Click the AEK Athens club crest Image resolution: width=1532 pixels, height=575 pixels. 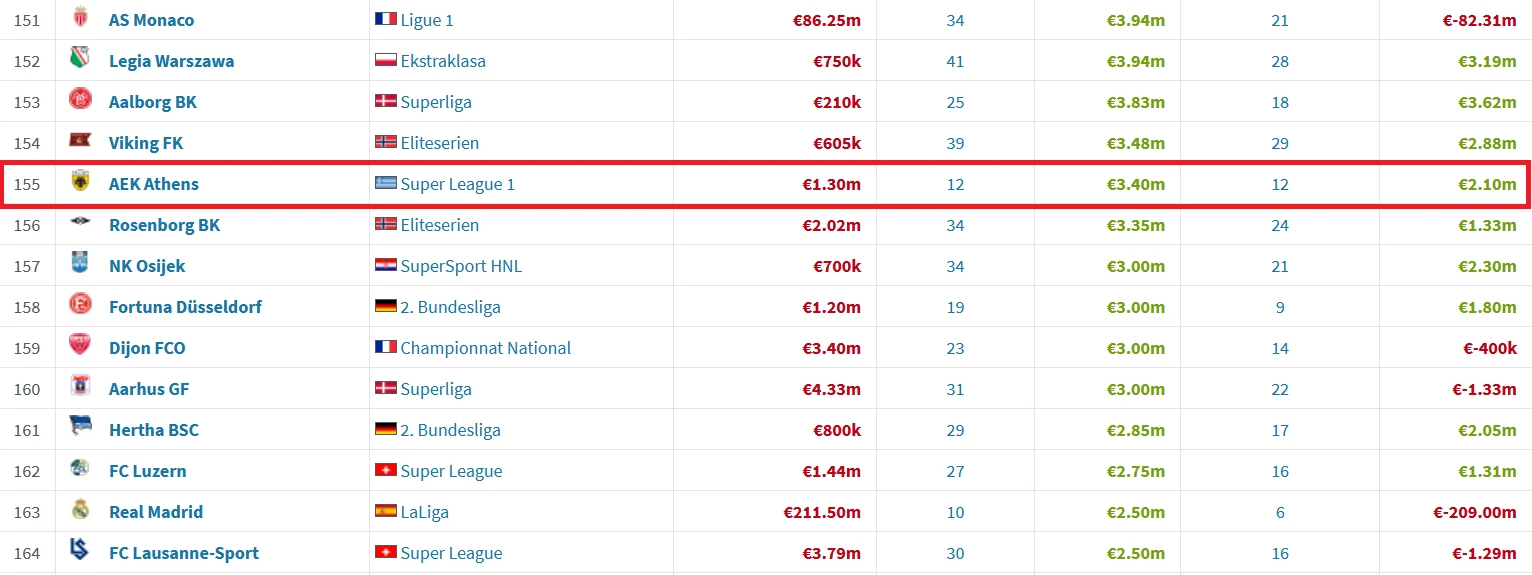coord(80,183)
